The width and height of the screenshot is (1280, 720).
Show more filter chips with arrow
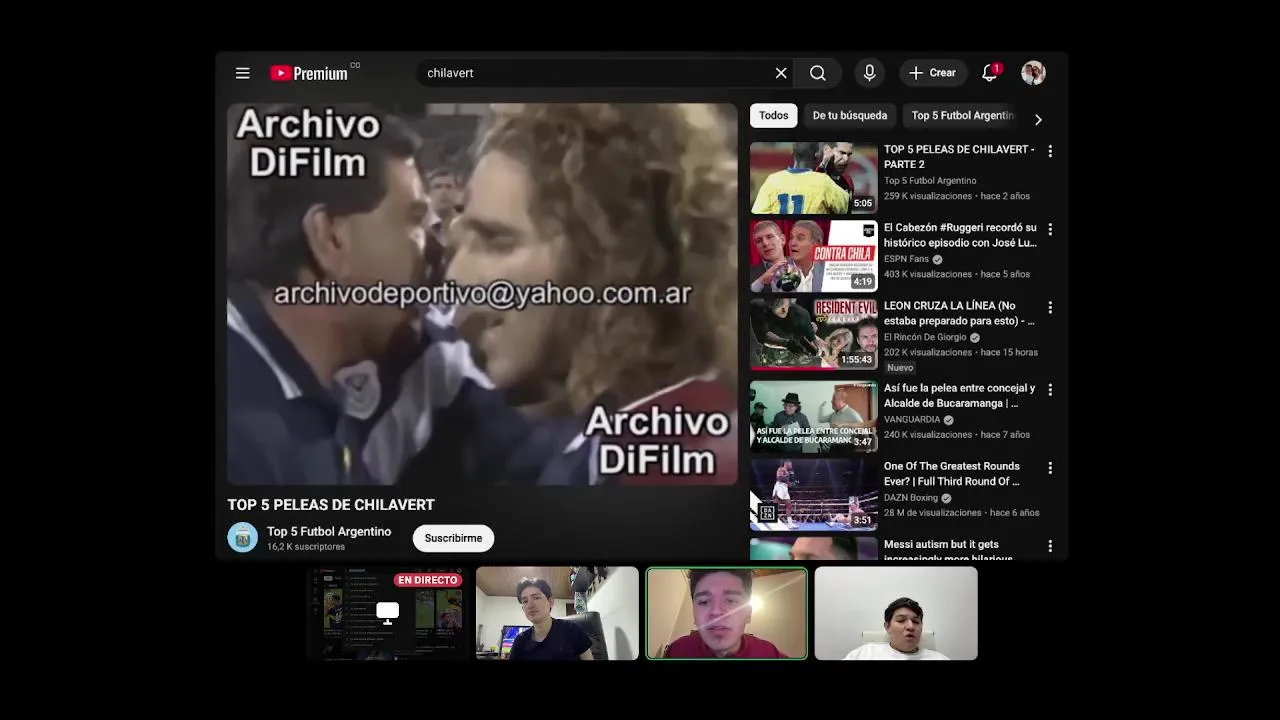click(x=1038, y=119)
